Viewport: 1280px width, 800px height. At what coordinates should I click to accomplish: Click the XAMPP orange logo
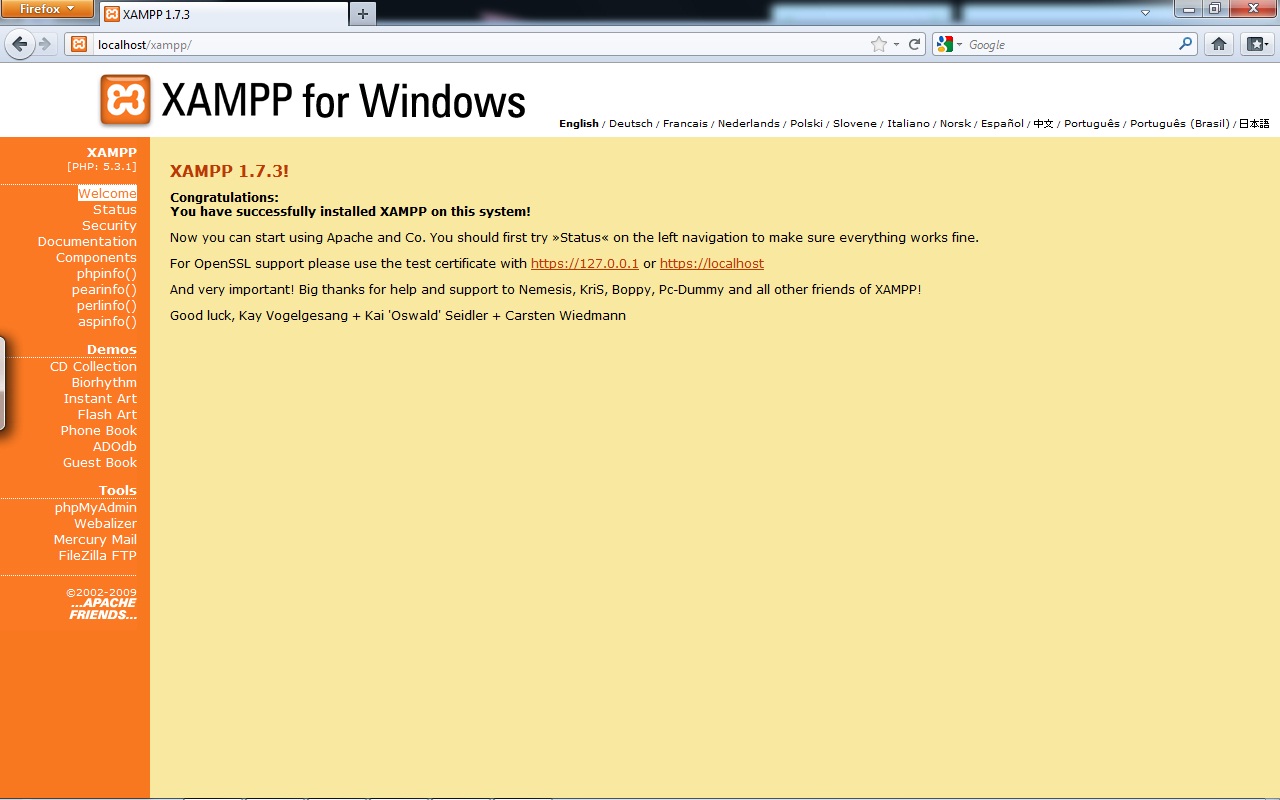coord(125,100)
